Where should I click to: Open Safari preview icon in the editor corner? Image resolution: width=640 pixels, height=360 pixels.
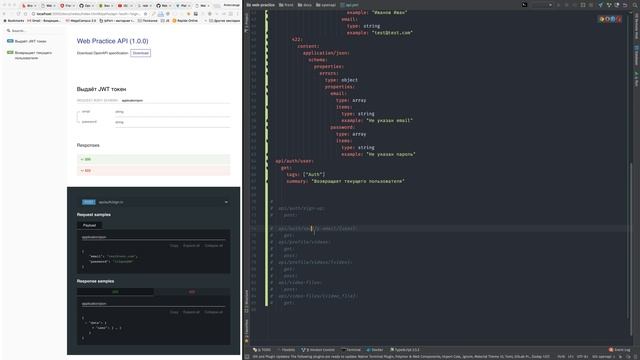[613, 19]
